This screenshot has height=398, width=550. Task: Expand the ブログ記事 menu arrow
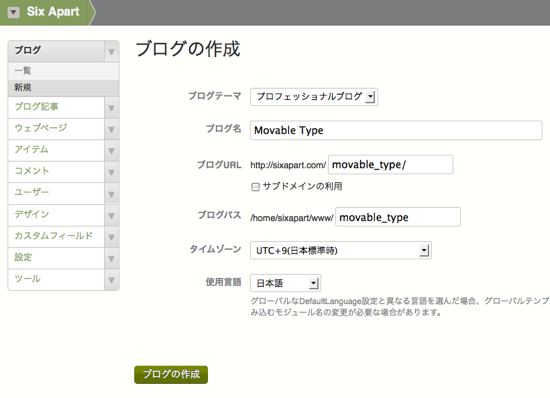(x=112, y=108)
